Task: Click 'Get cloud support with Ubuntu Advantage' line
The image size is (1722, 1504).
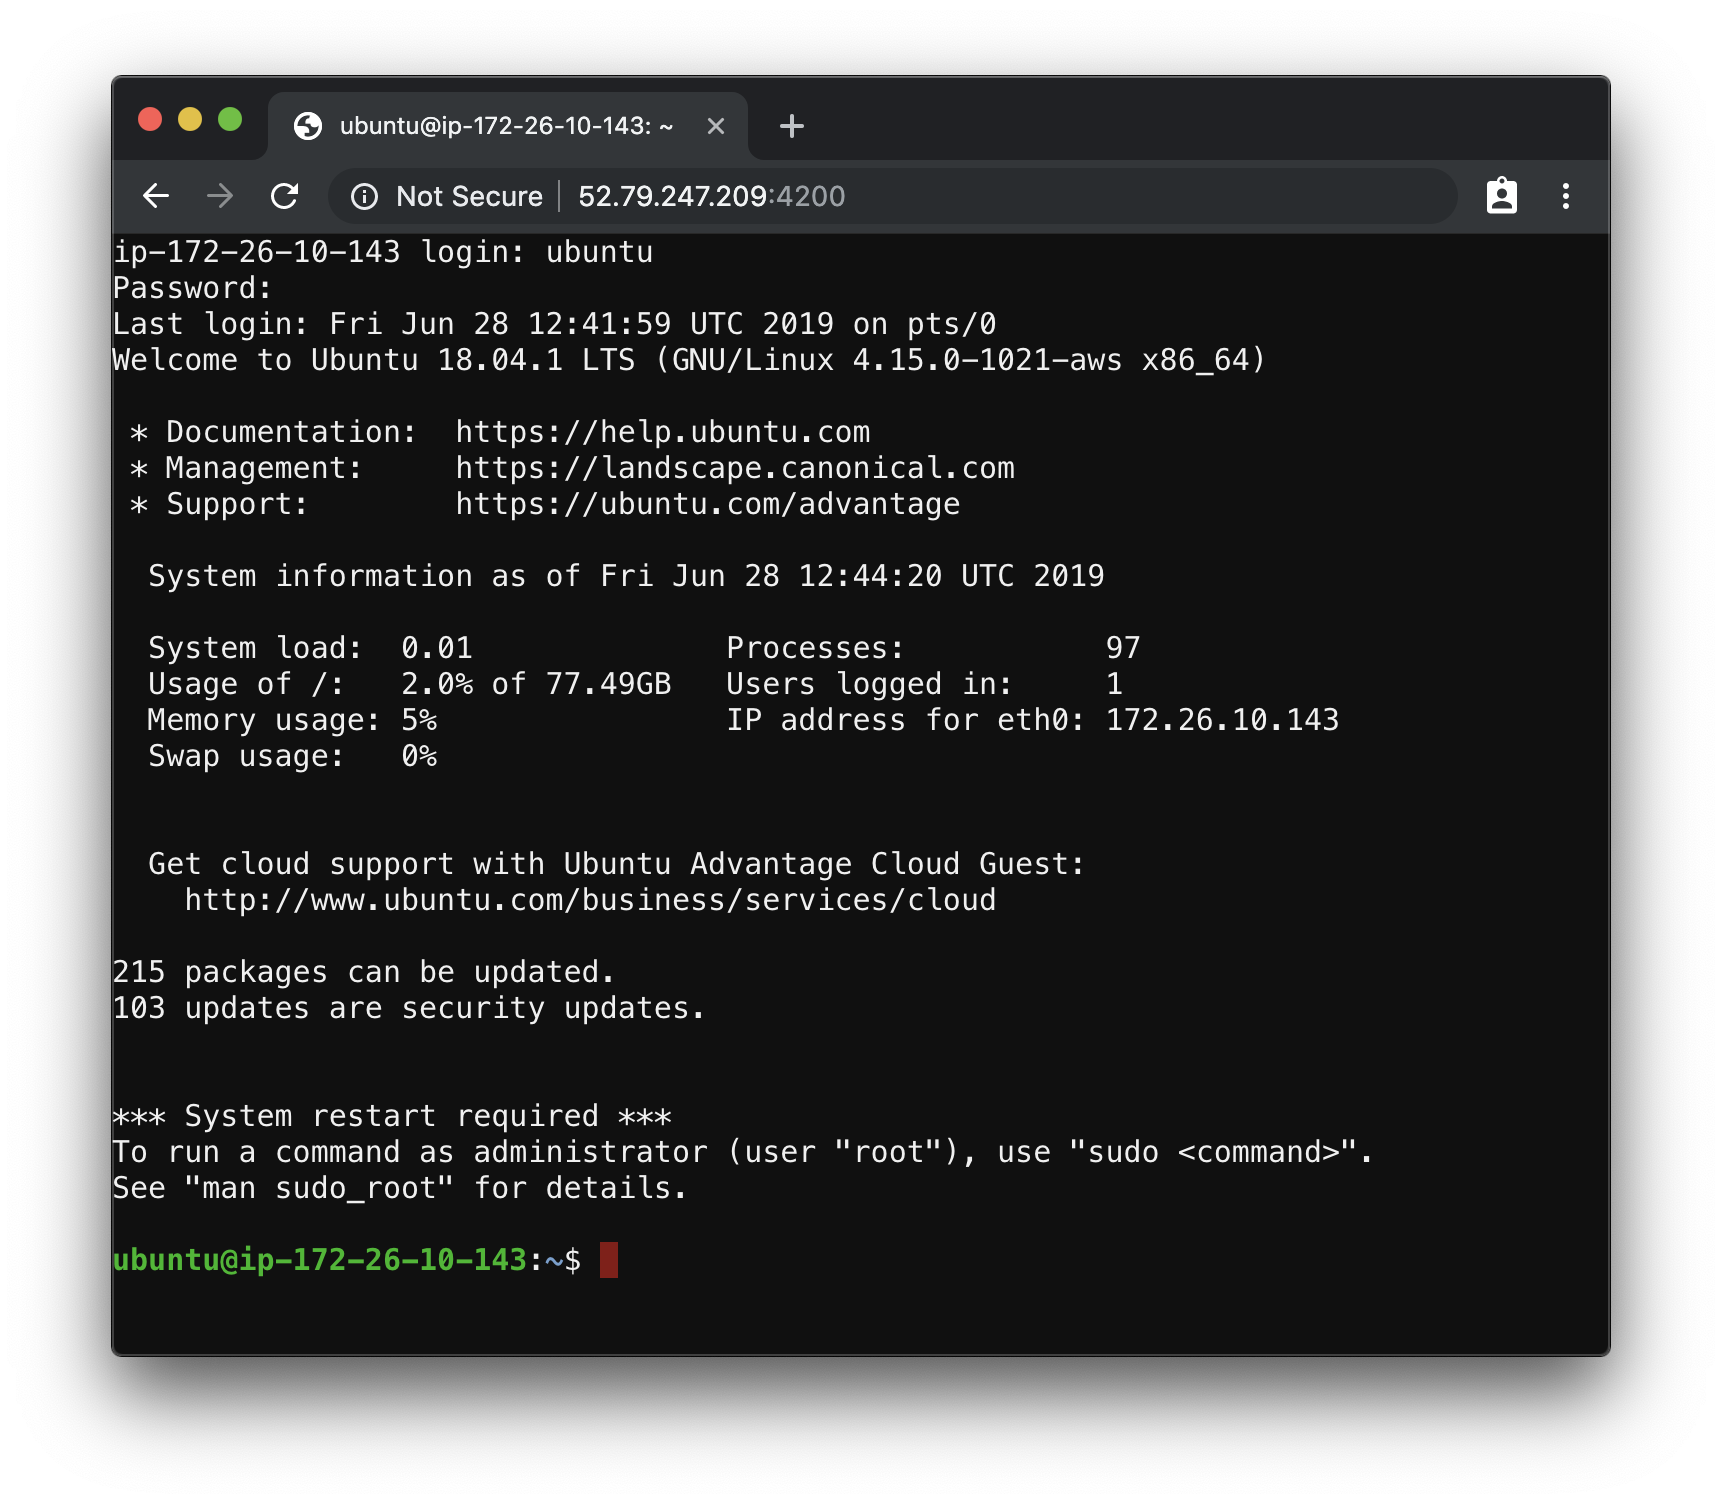Action: coord(617,864)
